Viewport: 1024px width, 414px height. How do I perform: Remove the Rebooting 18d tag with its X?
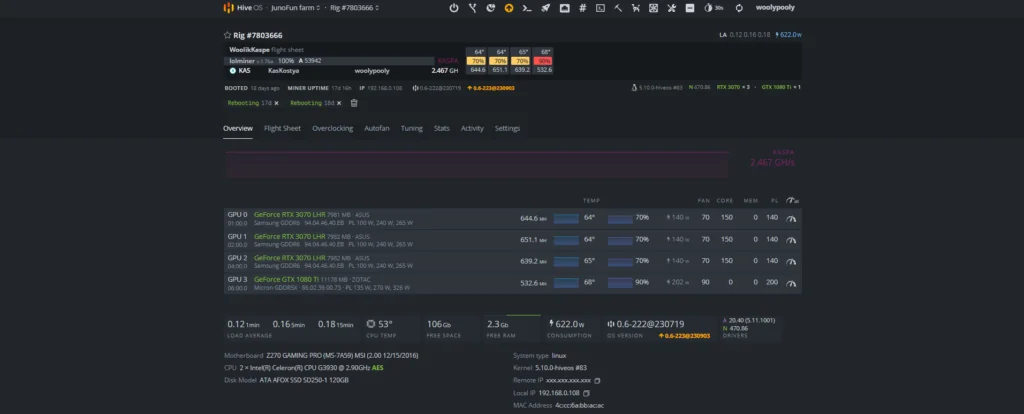pyautogui.click(x=339, y=103)
